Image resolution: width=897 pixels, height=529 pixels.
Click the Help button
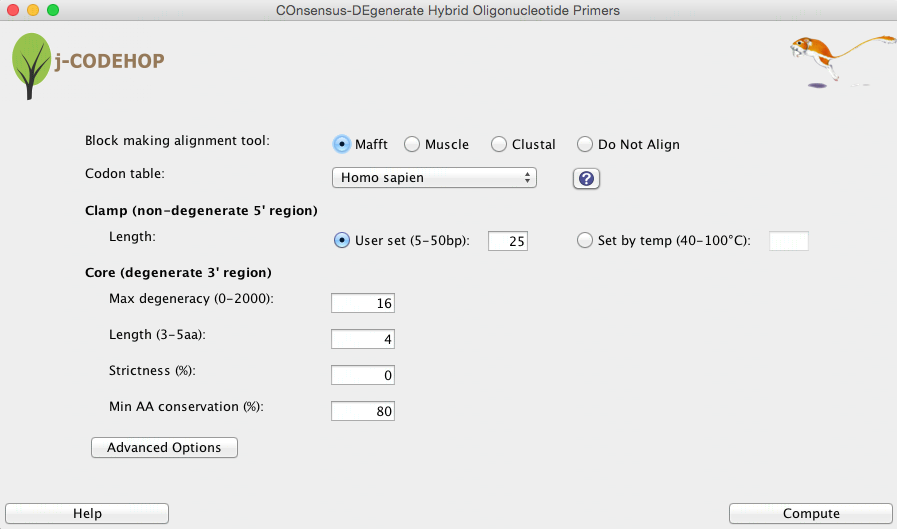[87, 513]
